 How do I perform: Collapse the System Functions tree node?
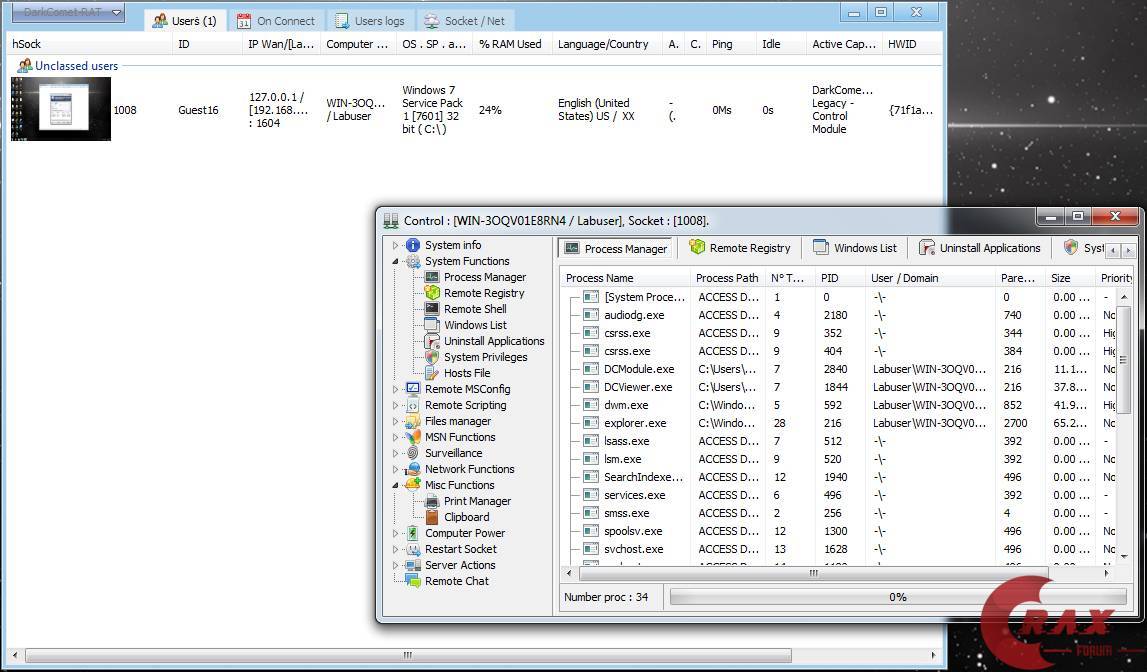tap(396, 261)
